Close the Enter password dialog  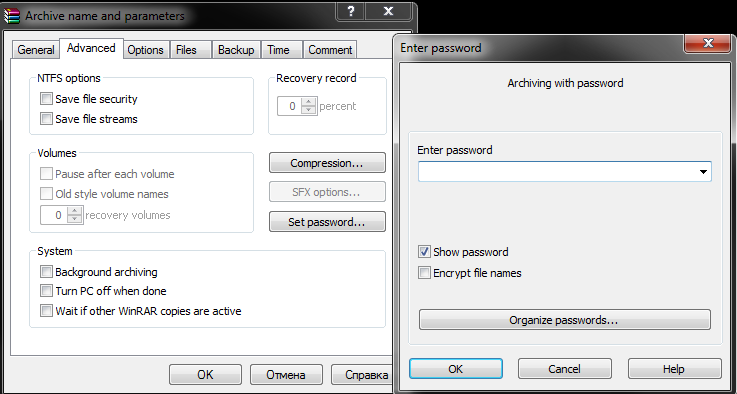708,44
